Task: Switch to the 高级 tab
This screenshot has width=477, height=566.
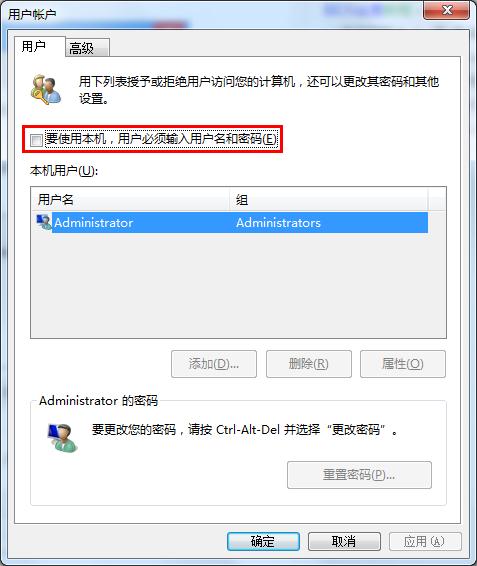Action: 87,48
